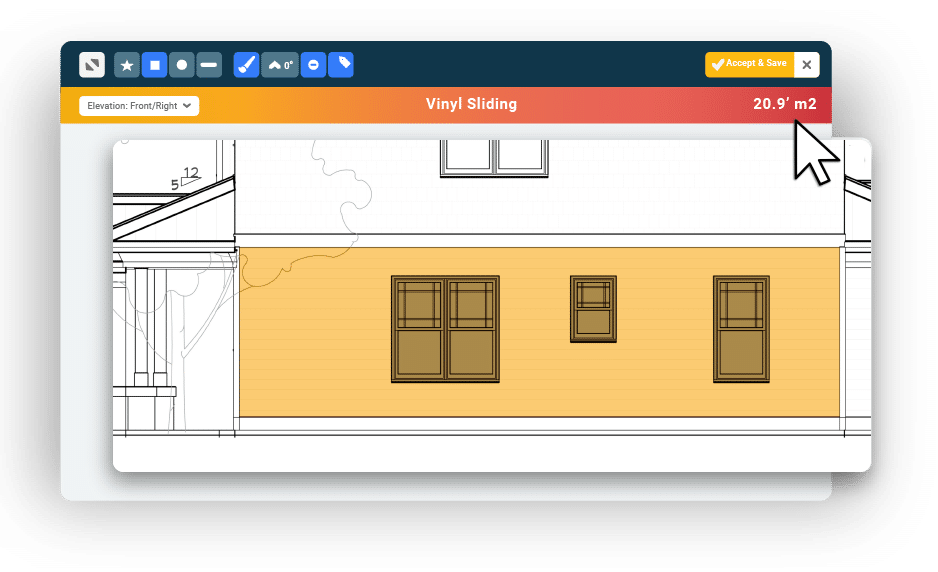Select the small center window
Screen dimensions: 938x572
593,309
